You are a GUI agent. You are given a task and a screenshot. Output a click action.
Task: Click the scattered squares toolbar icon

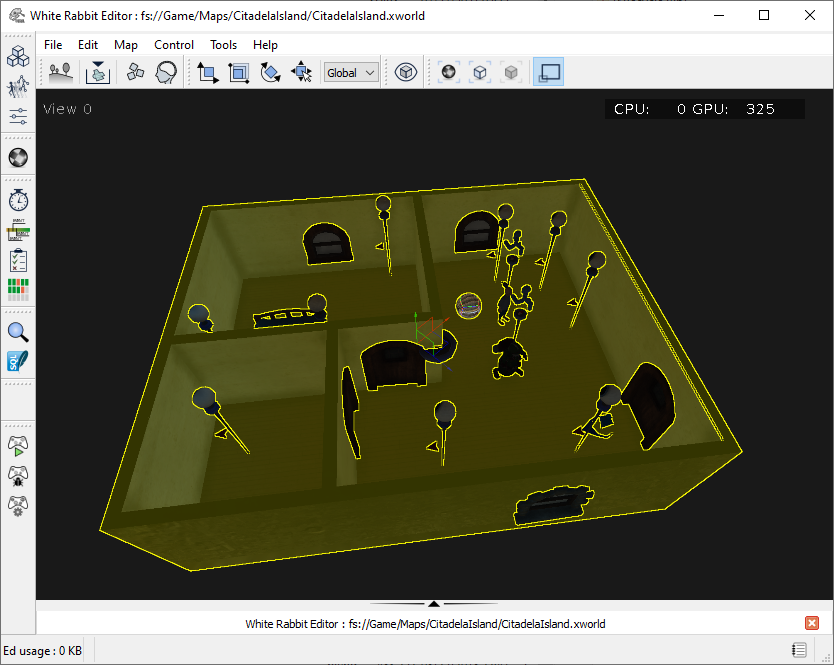click(135, 72)
